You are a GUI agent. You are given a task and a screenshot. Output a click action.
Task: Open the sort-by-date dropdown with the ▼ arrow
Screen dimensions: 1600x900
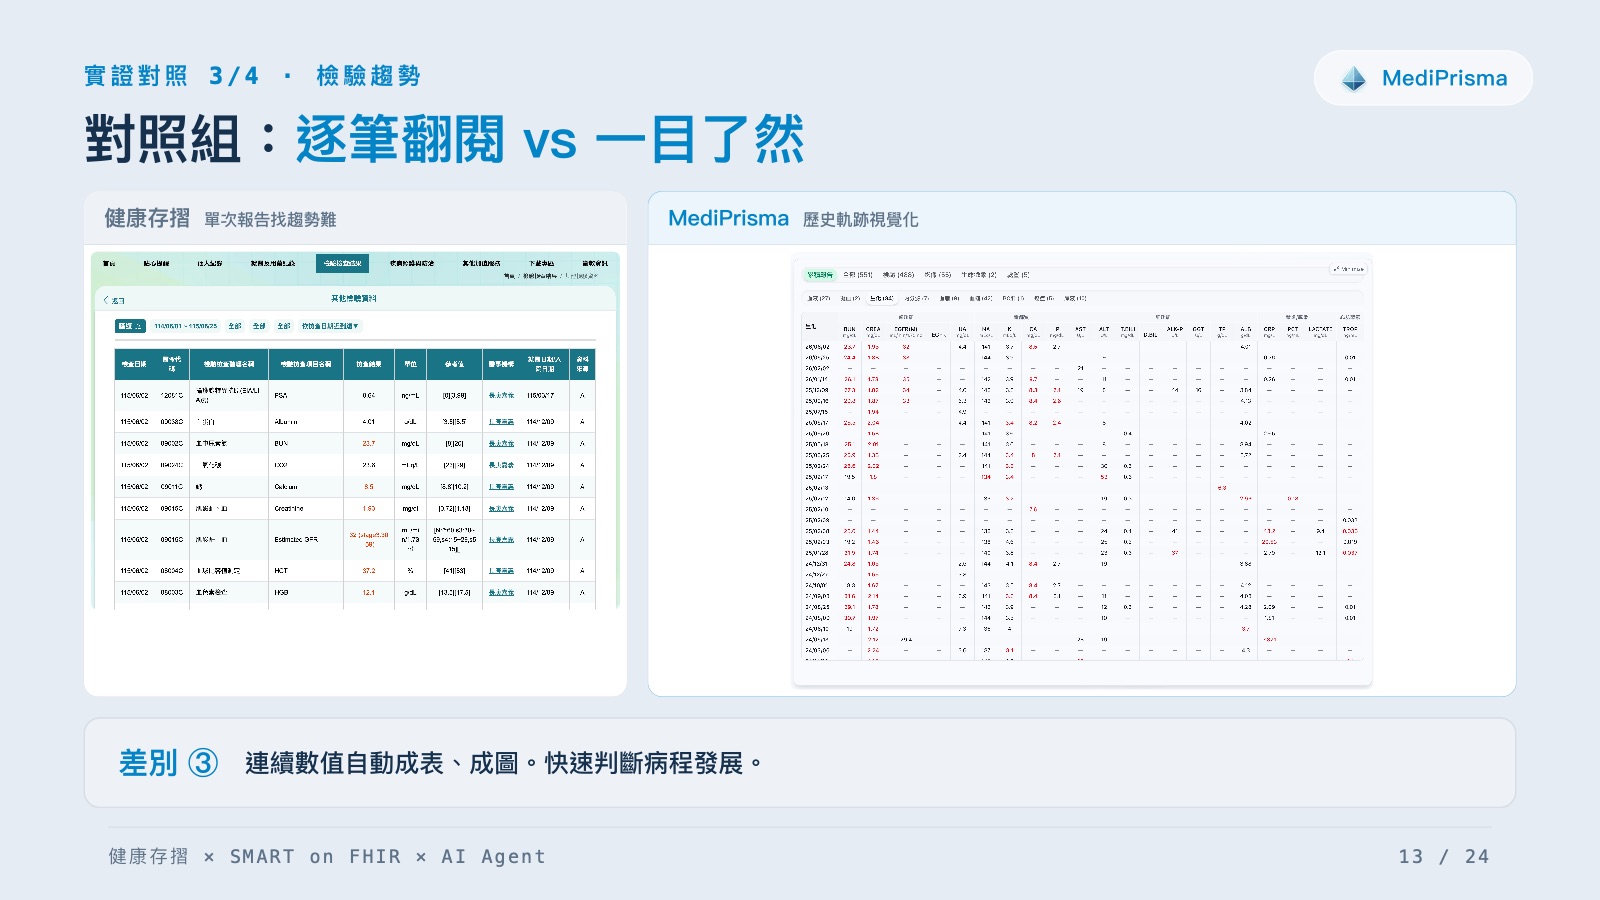(x=330, y=326)
